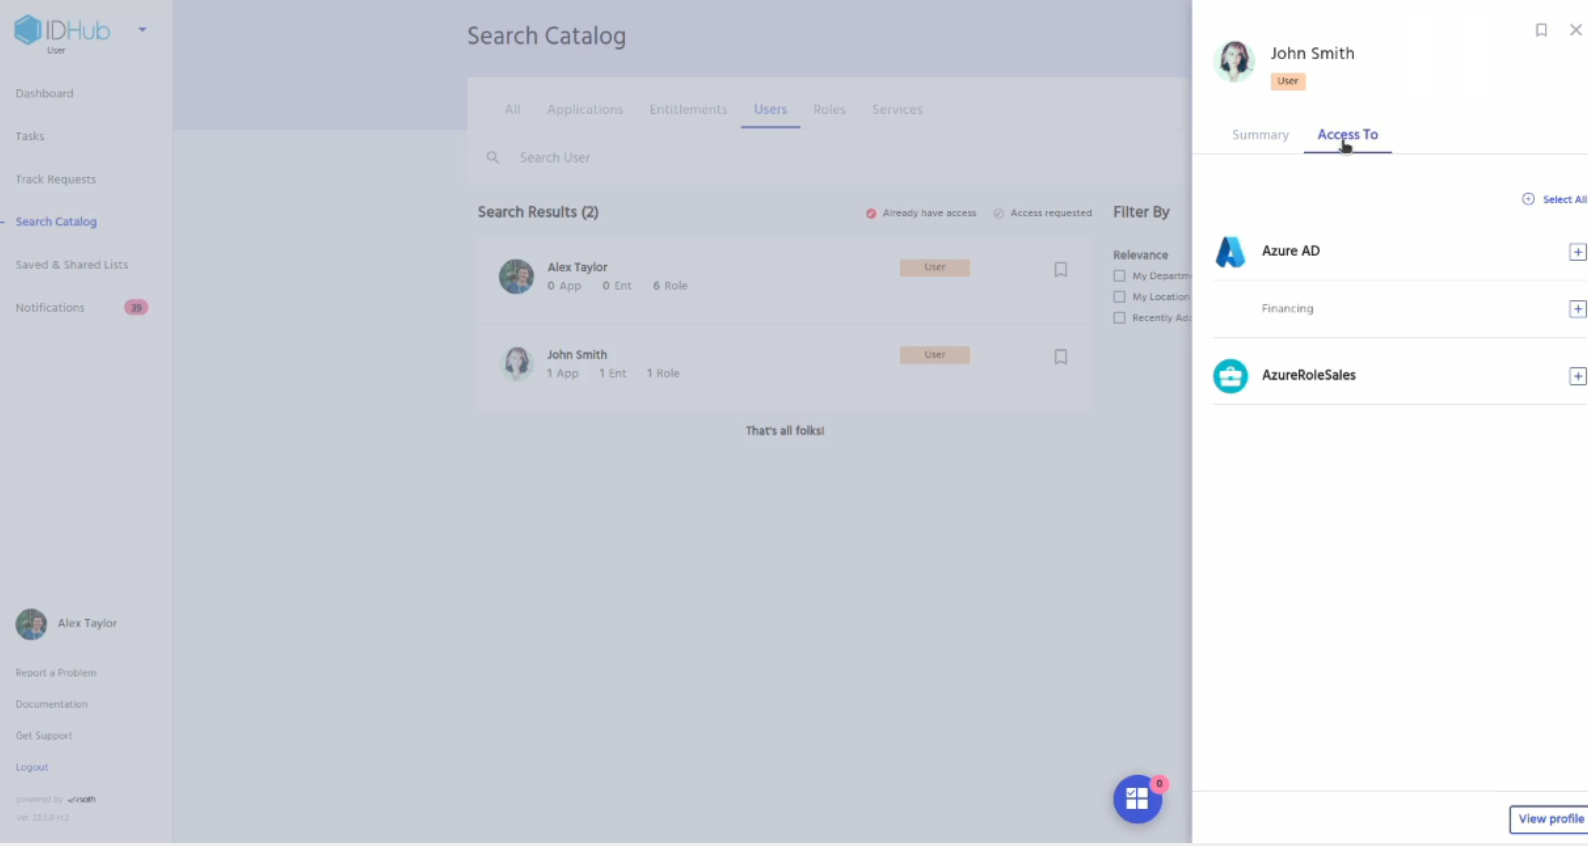Toggle the My Location filter checkbox
The width and height of the screenshot is (1588, 846).
[1119, 297]
